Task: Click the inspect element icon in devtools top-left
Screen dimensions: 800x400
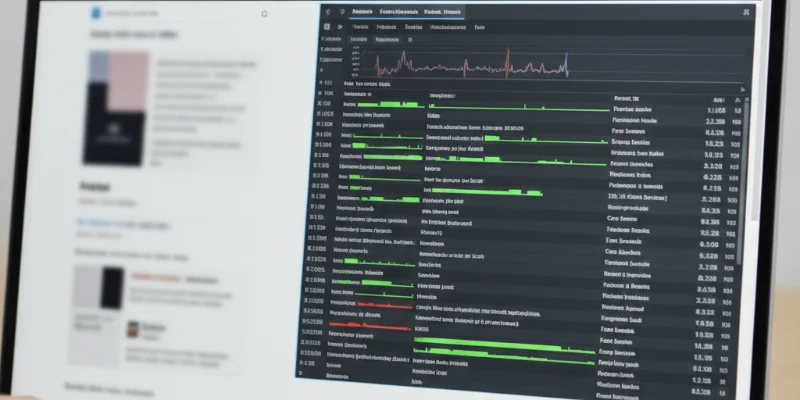Action: (x=331, y=11)
